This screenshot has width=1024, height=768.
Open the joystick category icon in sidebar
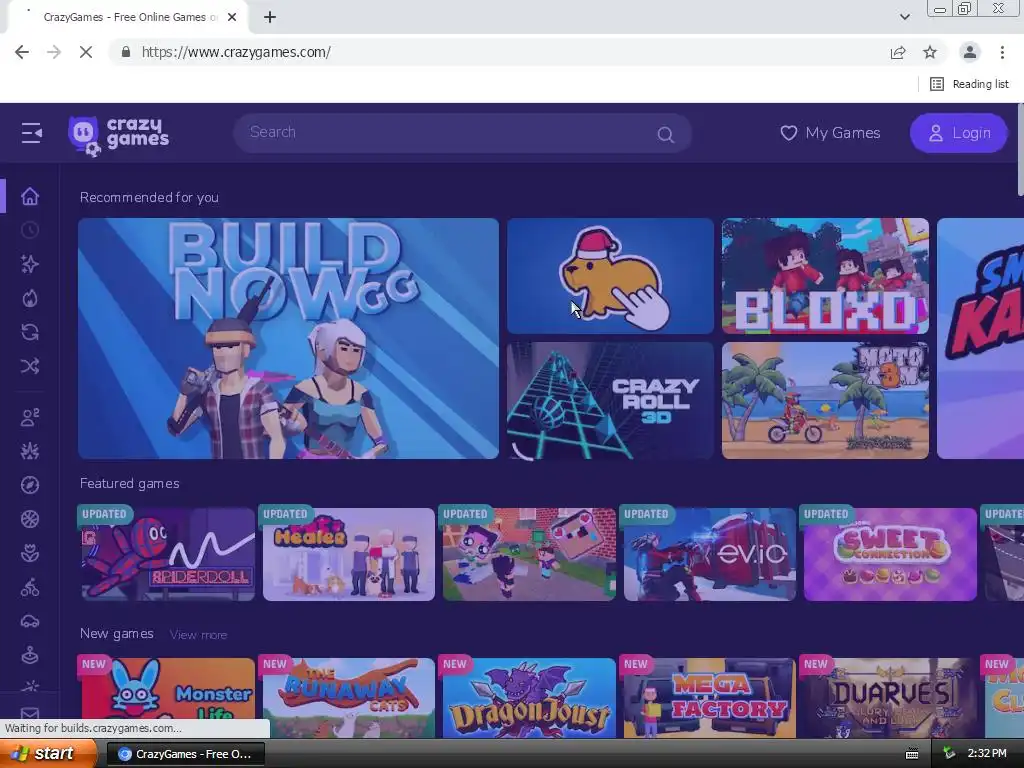click(29, 655)
